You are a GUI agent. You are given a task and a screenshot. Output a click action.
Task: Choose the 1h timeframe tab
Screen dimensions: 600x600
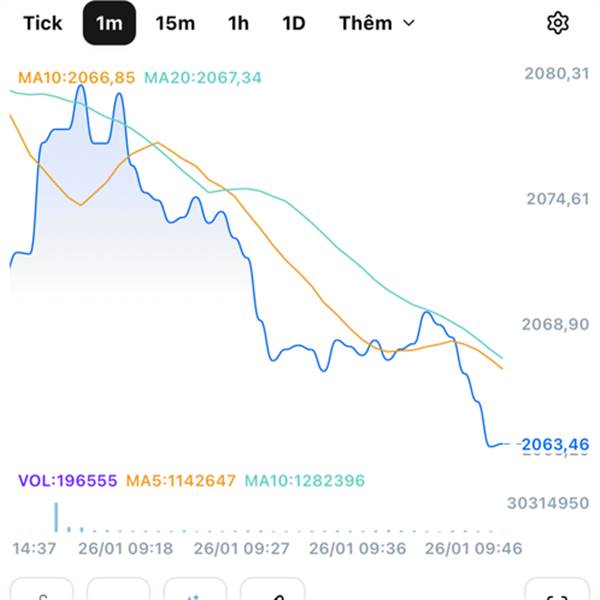pyautogui.click(x=238, y=23)
